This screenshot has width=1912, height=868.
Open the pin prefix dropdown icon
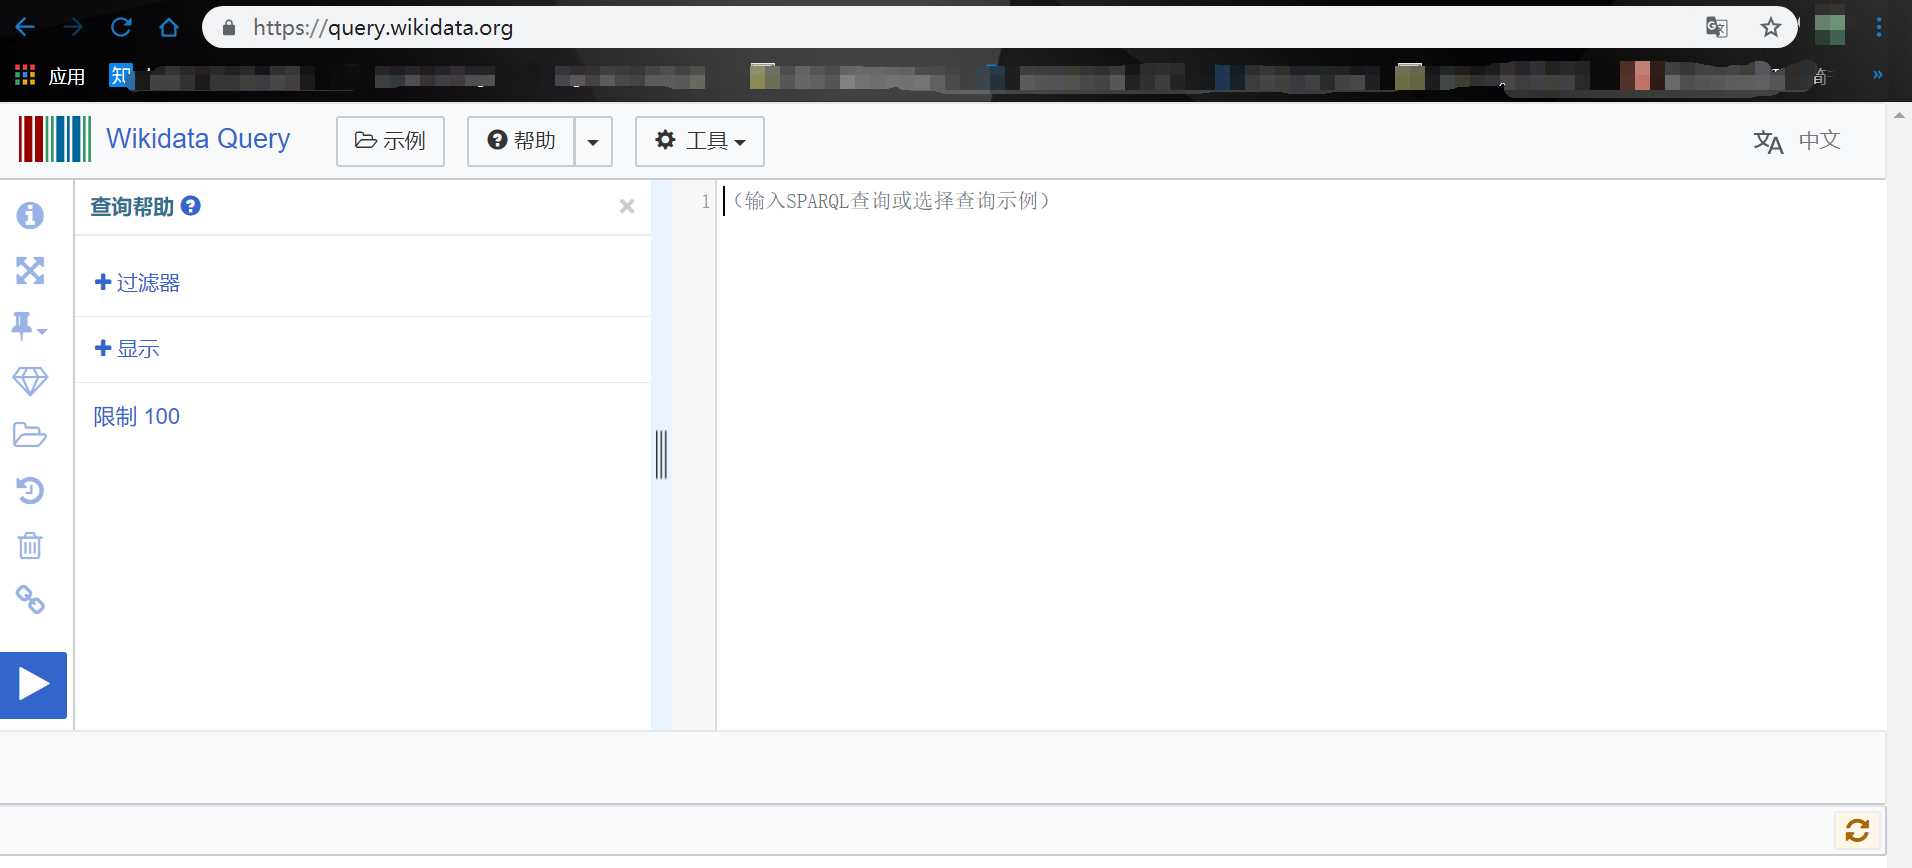click(29, 326)
